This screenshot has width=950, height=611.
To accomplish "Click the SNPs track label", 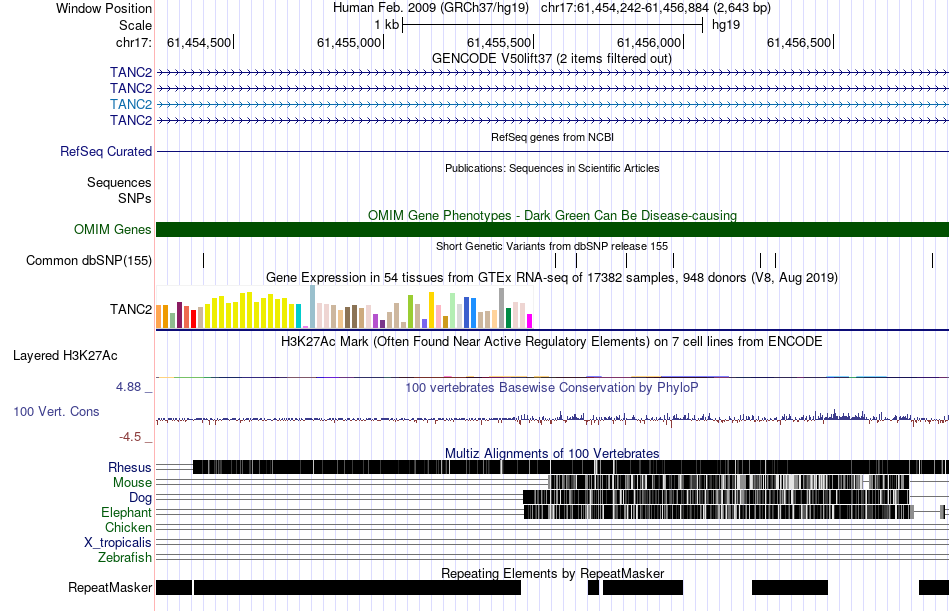I will pos(135,198).
